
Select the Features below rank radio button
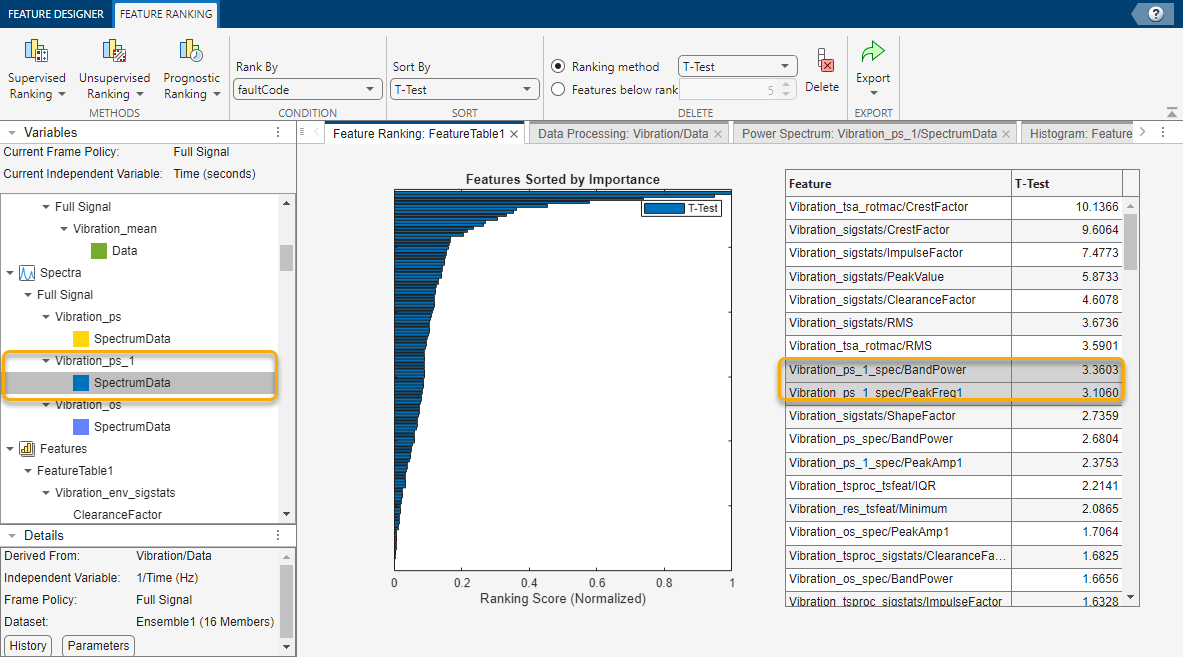click(x=559, y=89)
